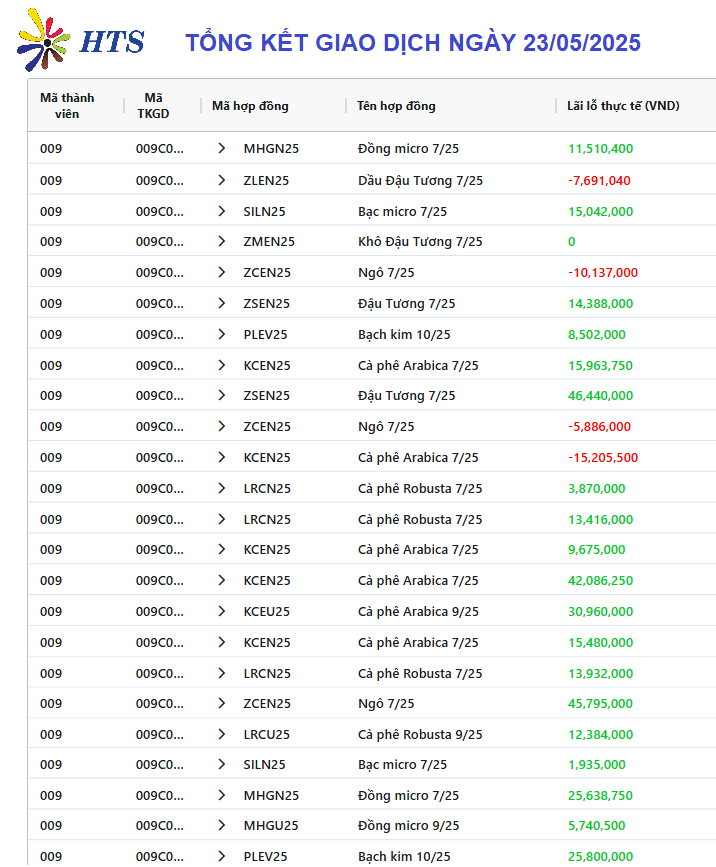Viewport: 716px width, 867px height.
Task: Select the loss value -15,205,500
Action: click(603, 458)
